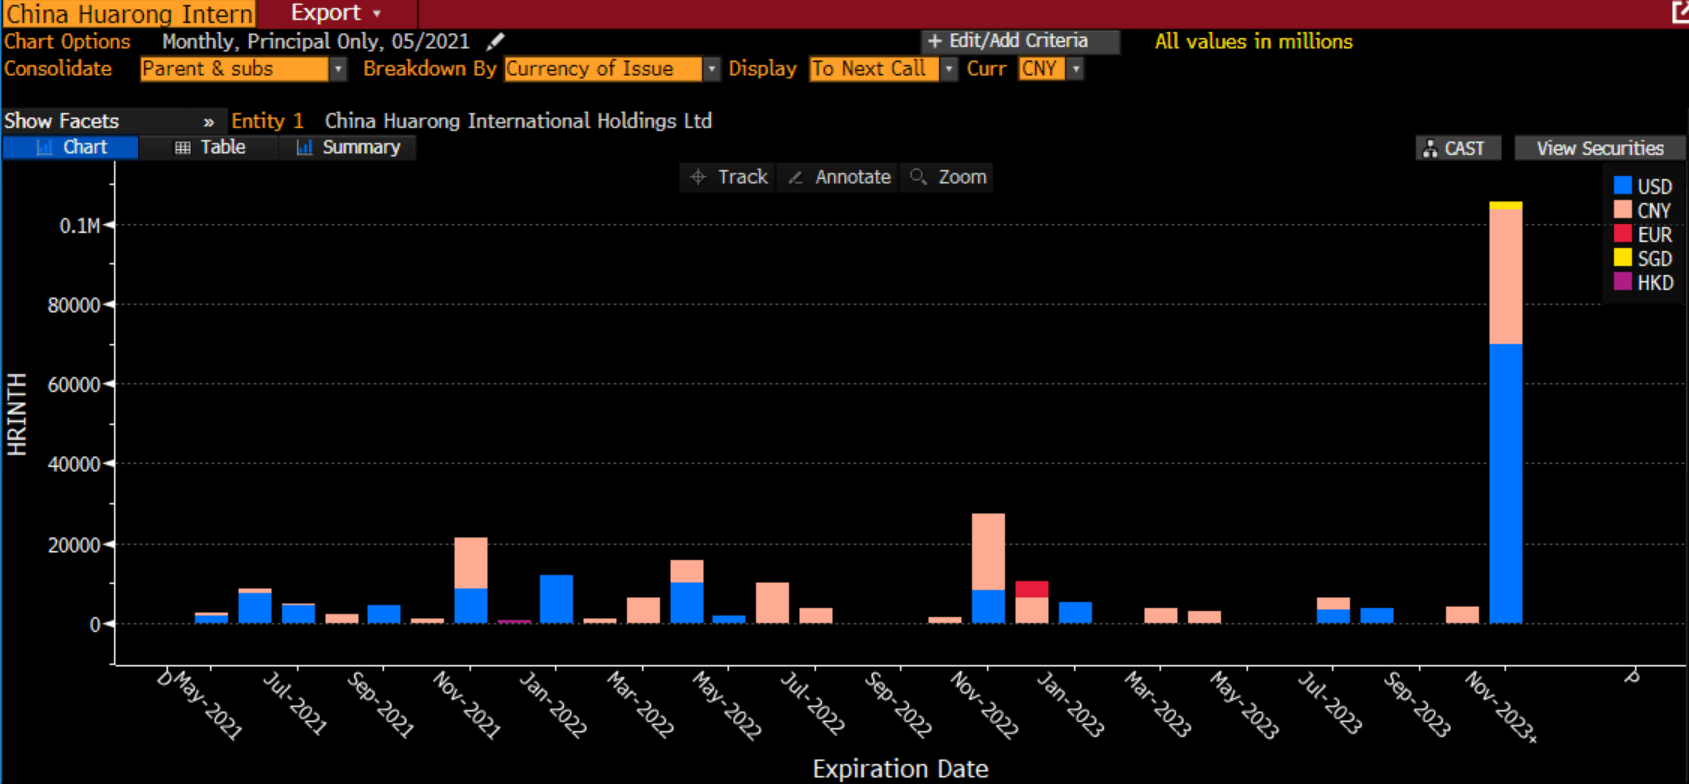Click the CNY salmon legend swatch
This screenshot has height=784, width=1689.
(1622, 210)
